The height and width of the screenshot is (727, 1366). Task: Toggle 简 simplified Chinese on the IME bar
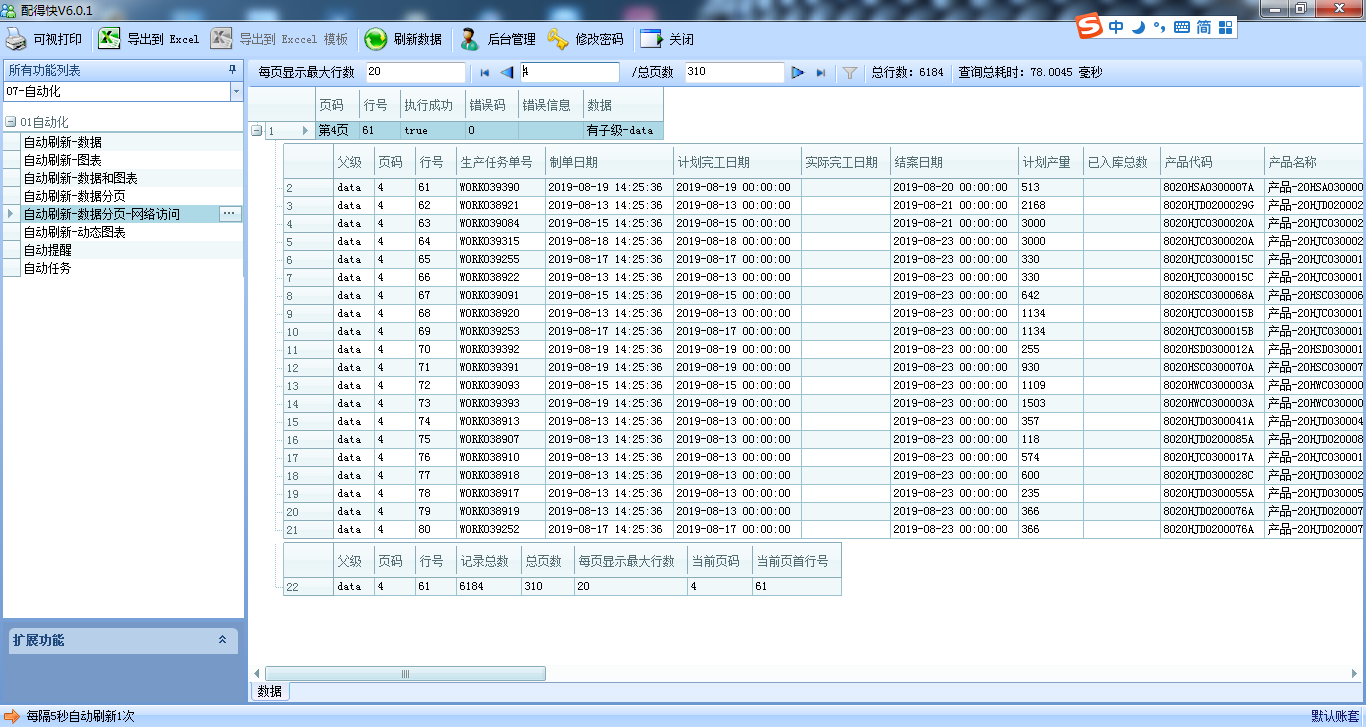(x=1203, y=27)
